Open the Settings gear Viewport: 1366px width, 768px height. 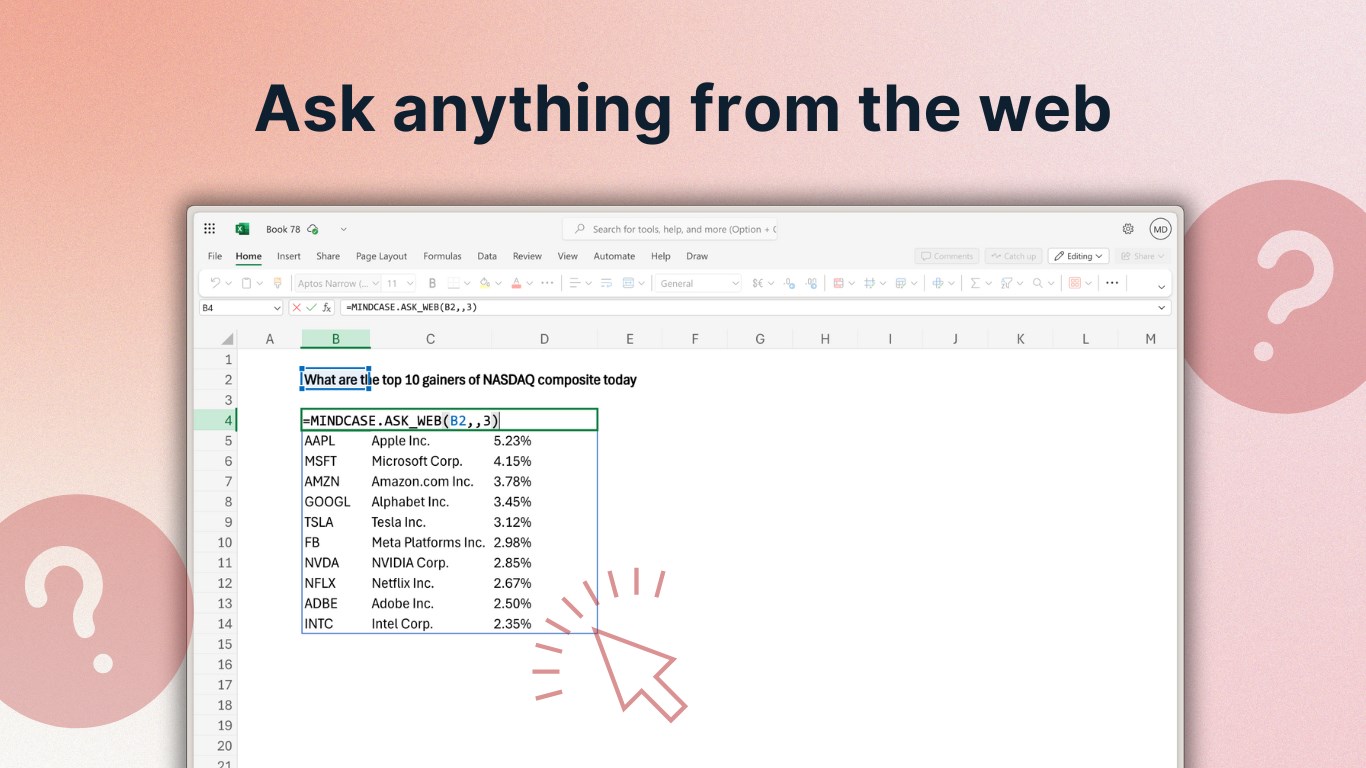[x=1128, y=229]
